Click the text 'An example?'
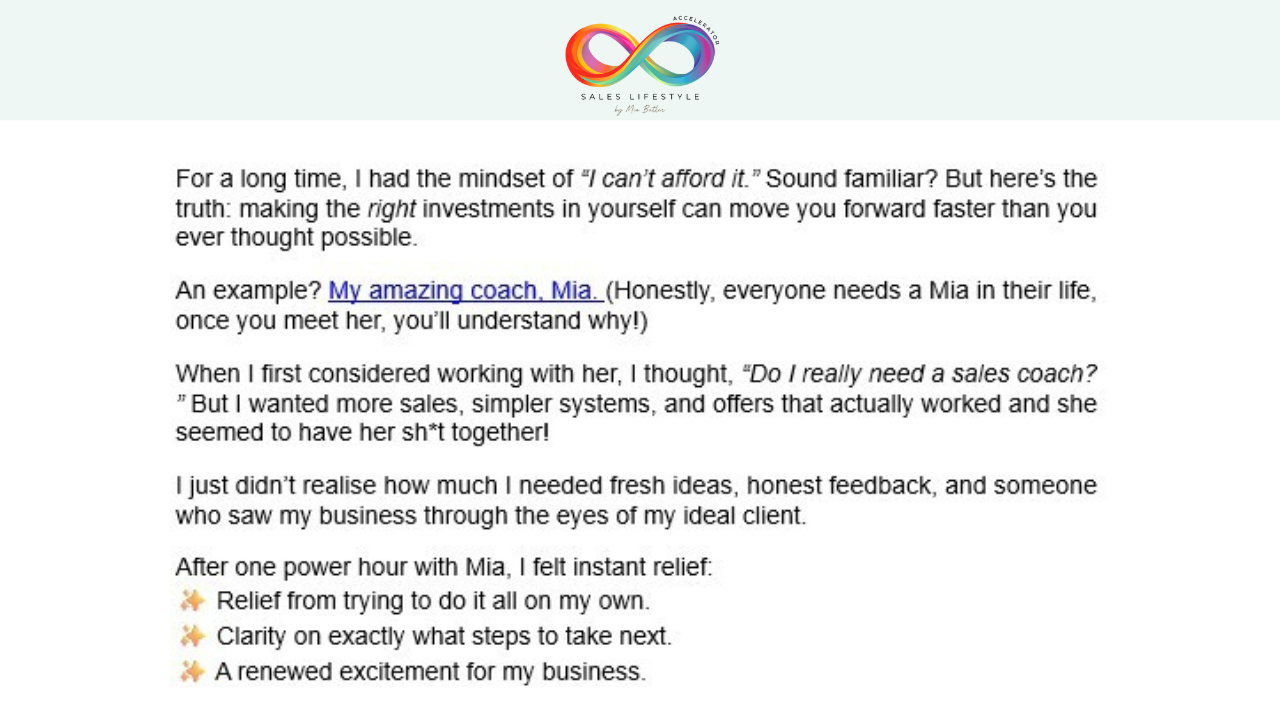 coord(249,291)
